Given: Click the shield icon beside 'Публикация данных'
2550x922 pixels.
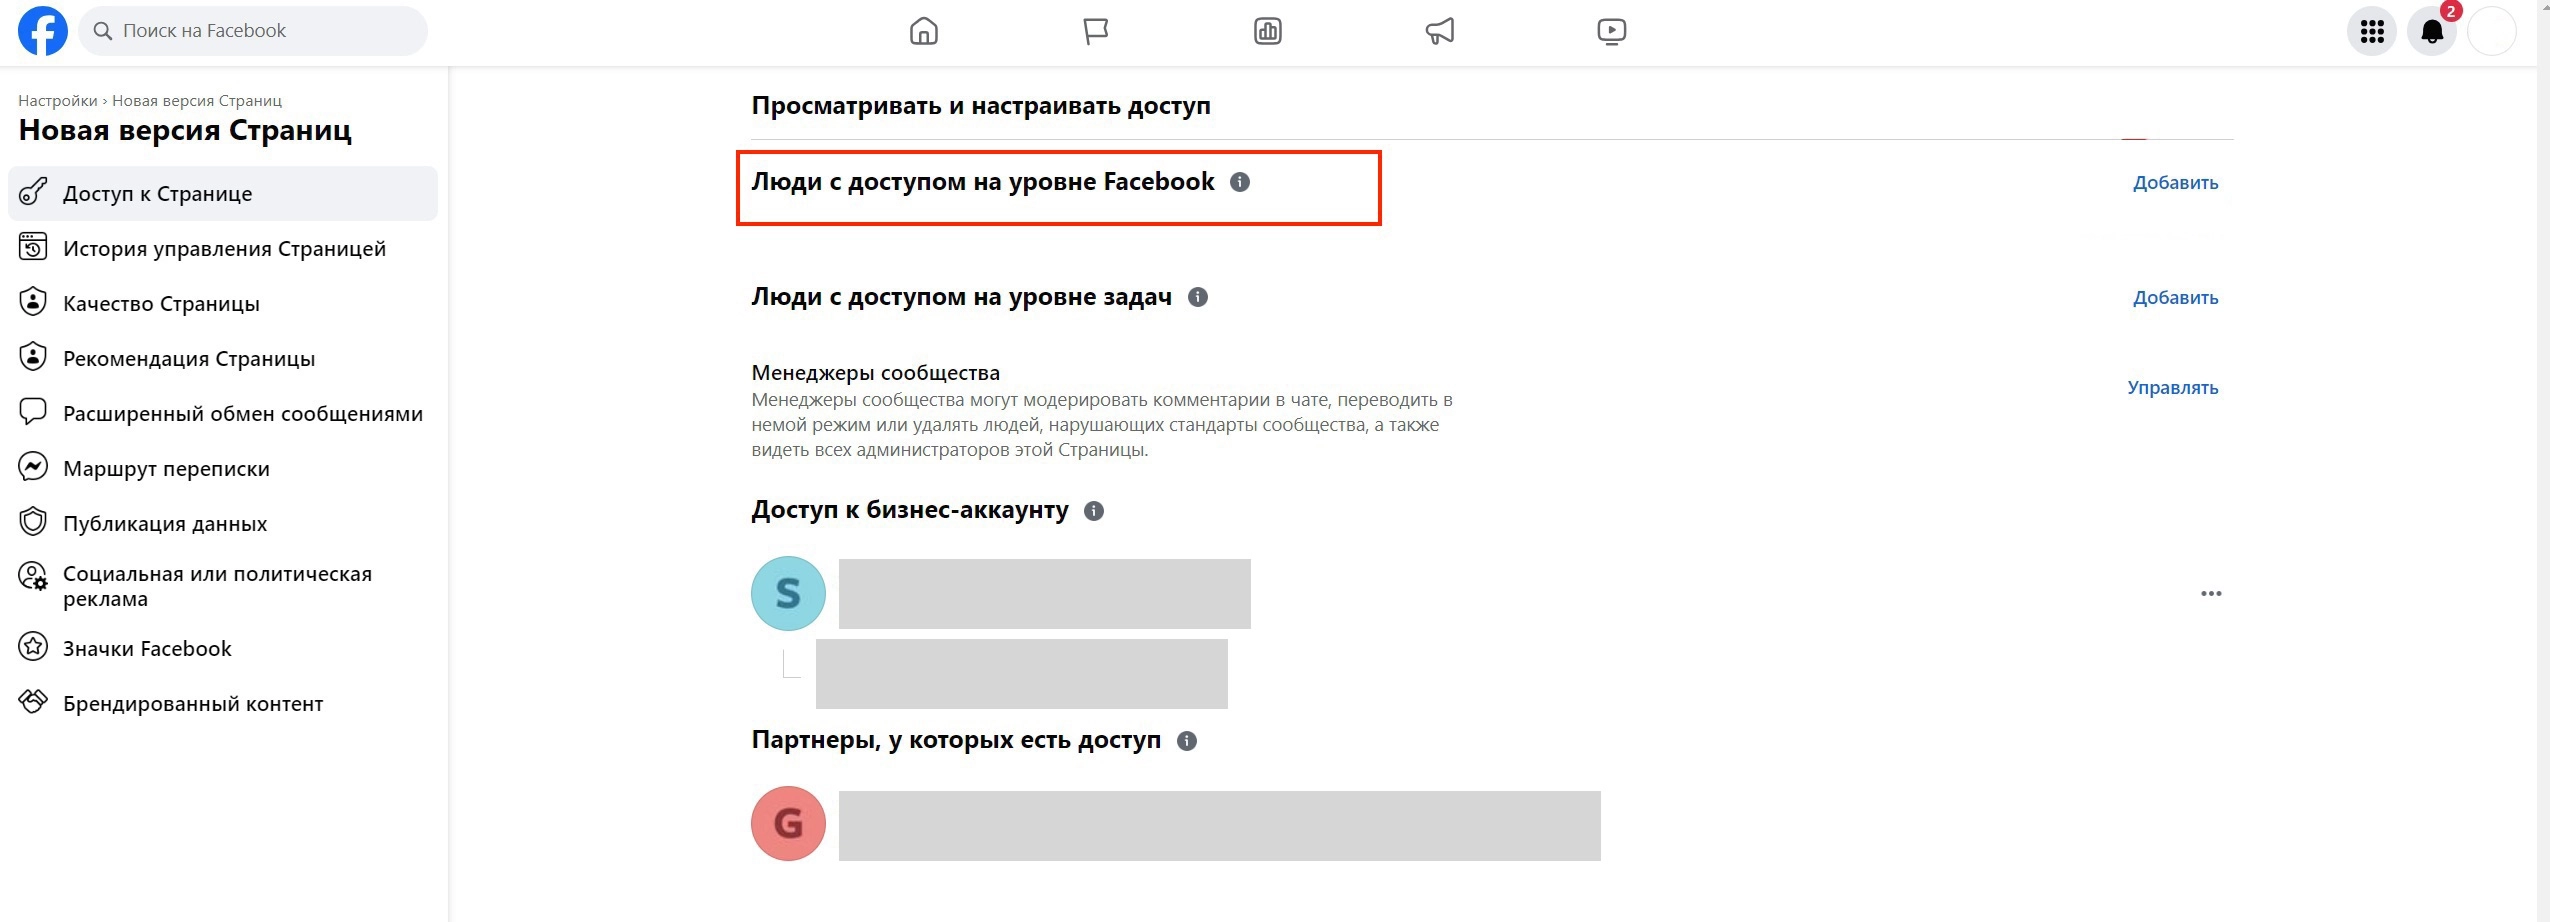Looking at the screenshot, I should pos(33,521).
